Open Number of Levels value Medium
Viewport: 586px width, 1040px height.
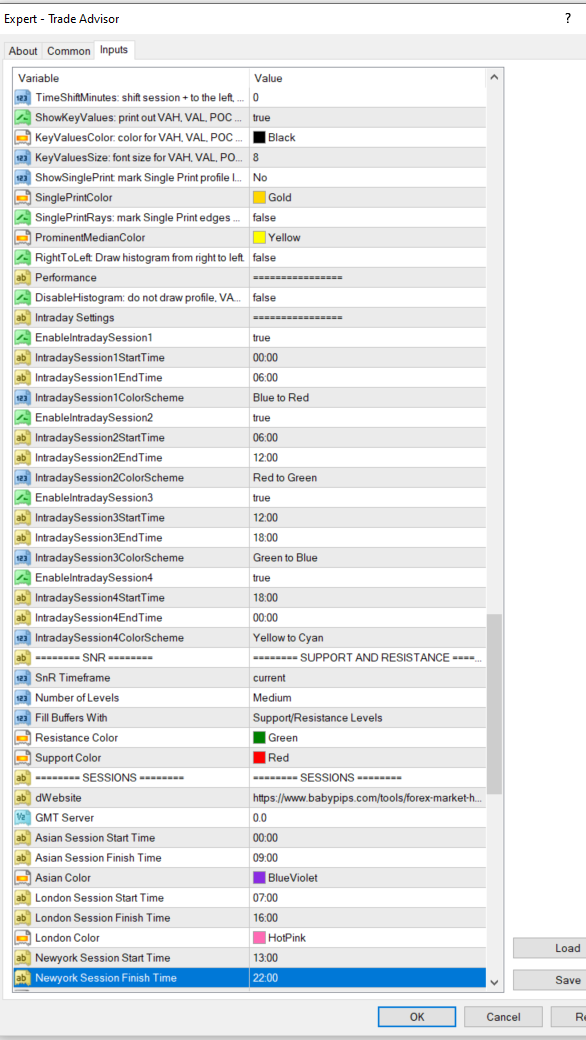click(367, 697)
